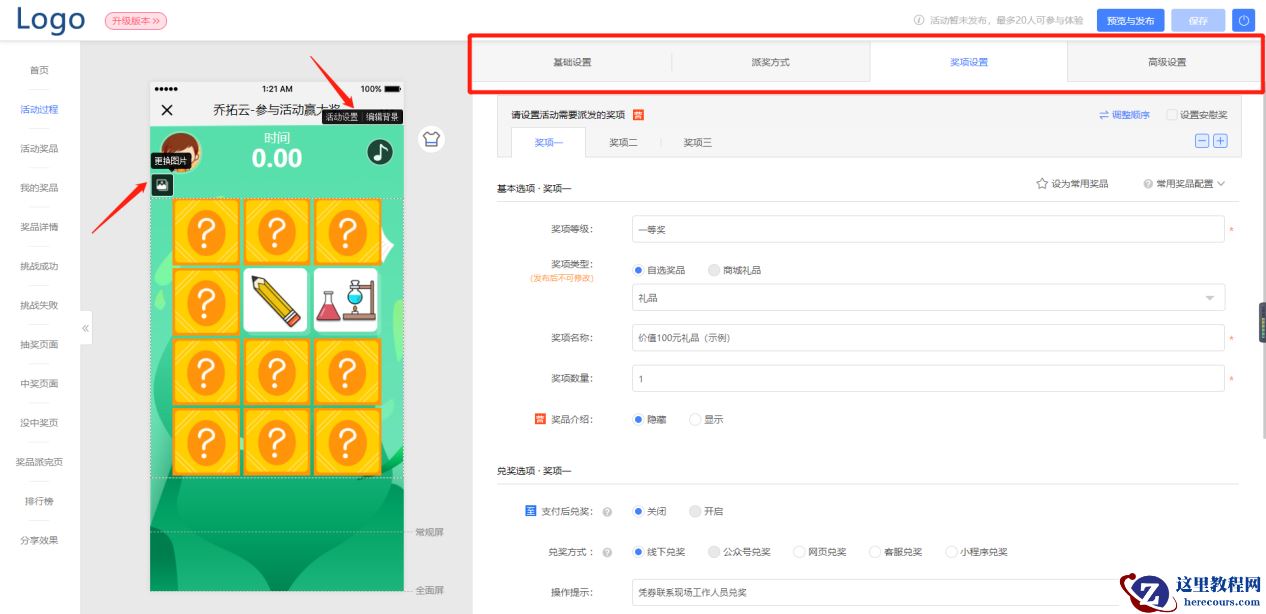Image resolution: width=1266 pixels, height=614 pixels.
Task: Collapse the left sidebar with the « arrow
Action: pyautogui.click(x=85, y=327)
